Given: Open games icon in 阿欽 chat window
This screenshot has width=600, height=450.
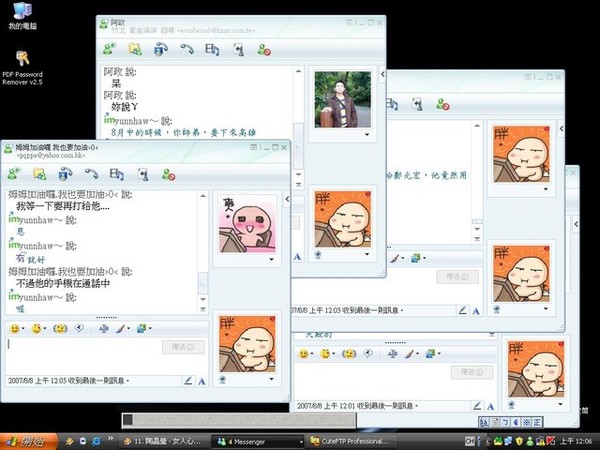Looking at the screenshot, I should tap(238, 50).
